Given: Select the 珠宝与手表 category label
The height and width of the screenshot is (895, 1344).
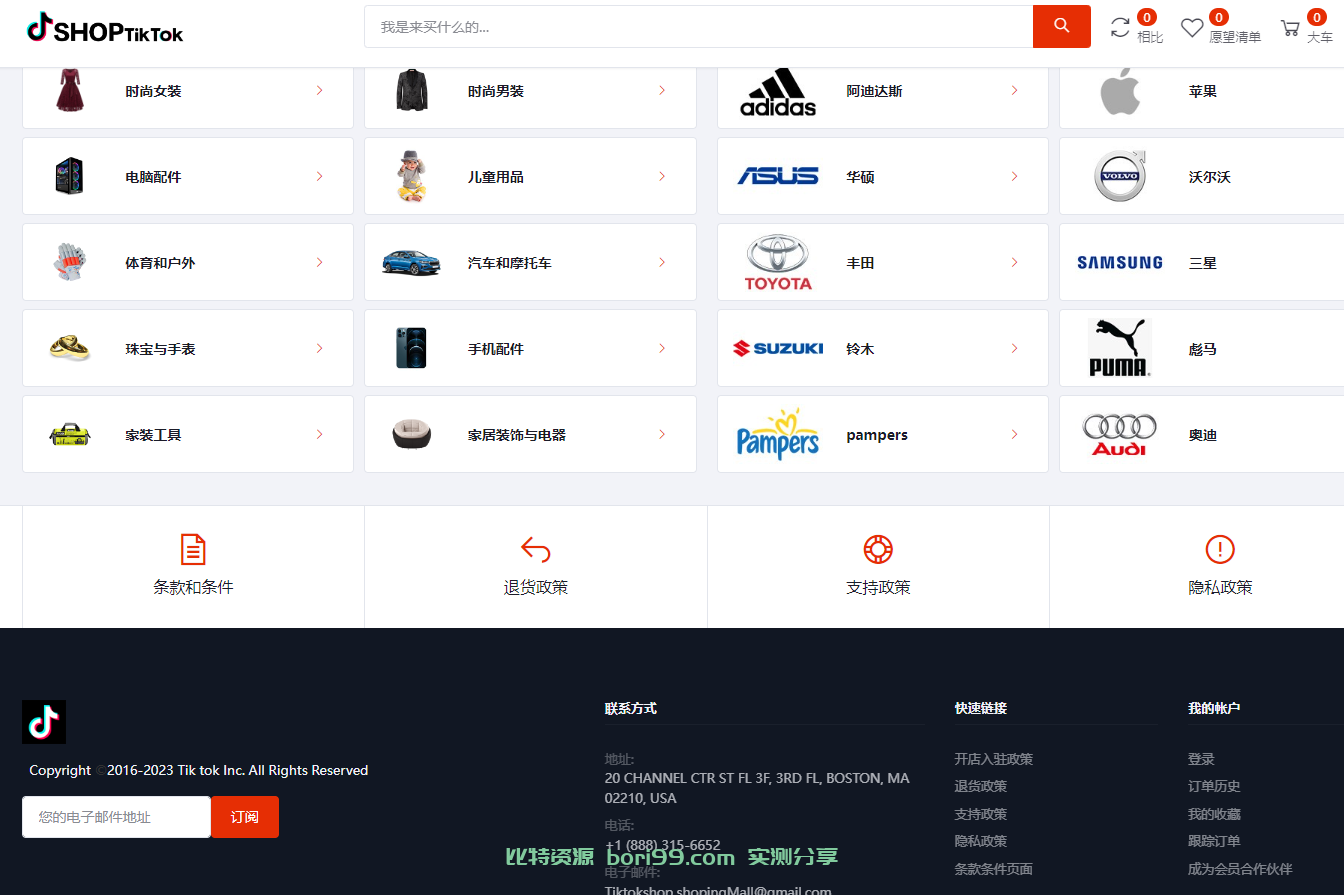Looking at the screenshot, I should click(x=160, y=349).
